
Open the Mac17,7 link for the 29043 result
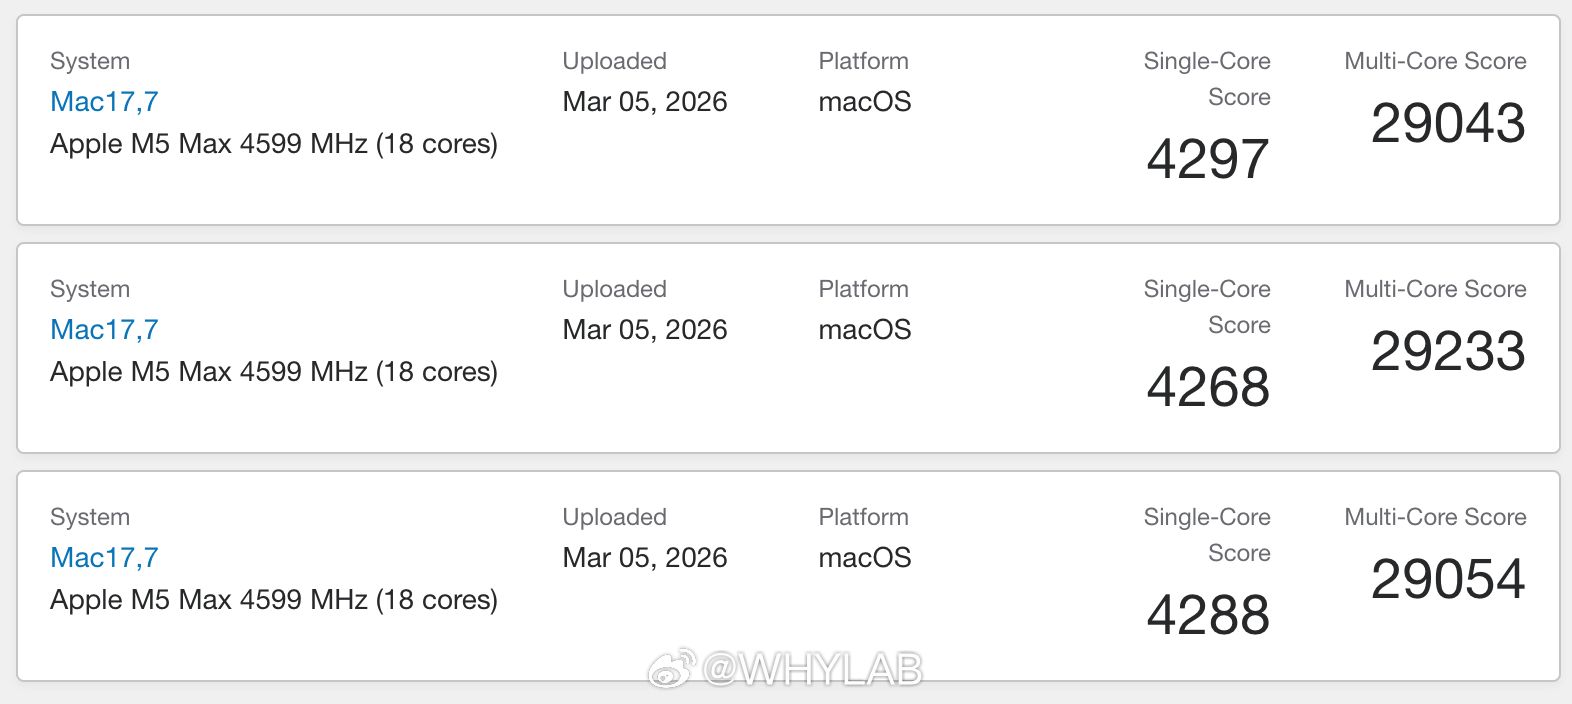104,102
